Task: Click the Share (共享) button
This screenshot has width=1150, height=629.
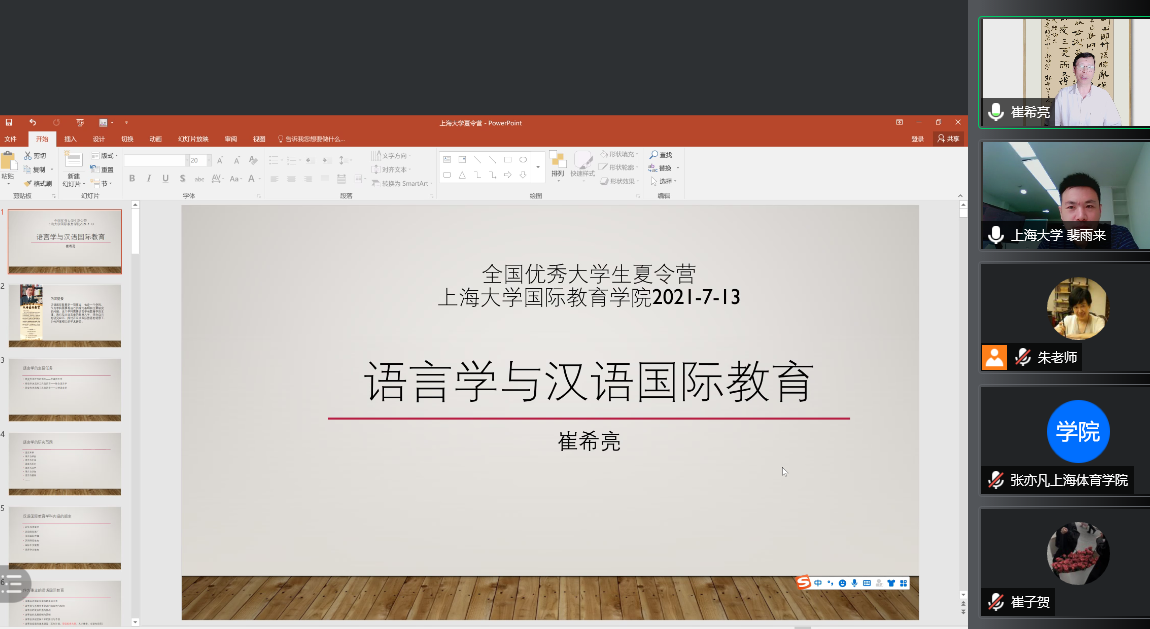Action: (x=948, y=139)
